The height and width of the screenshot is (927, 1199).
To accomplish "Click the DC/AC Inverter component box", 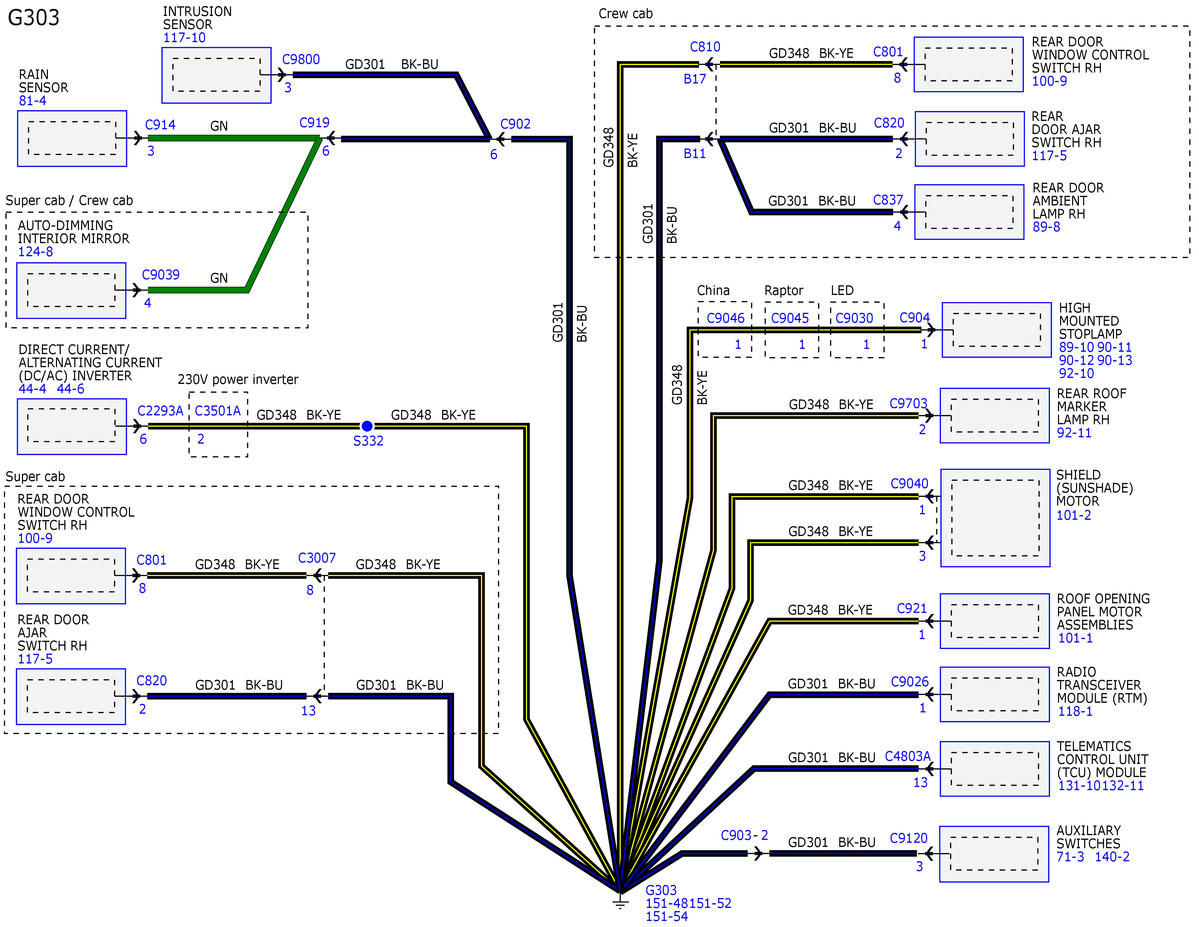I will [x=71, y=425].
